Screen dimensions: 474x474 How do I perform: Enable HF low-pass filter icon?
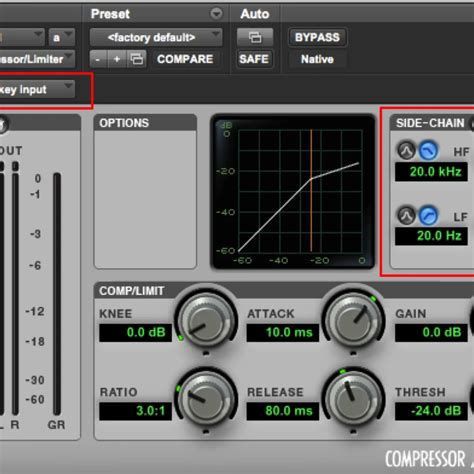(428, 150)
